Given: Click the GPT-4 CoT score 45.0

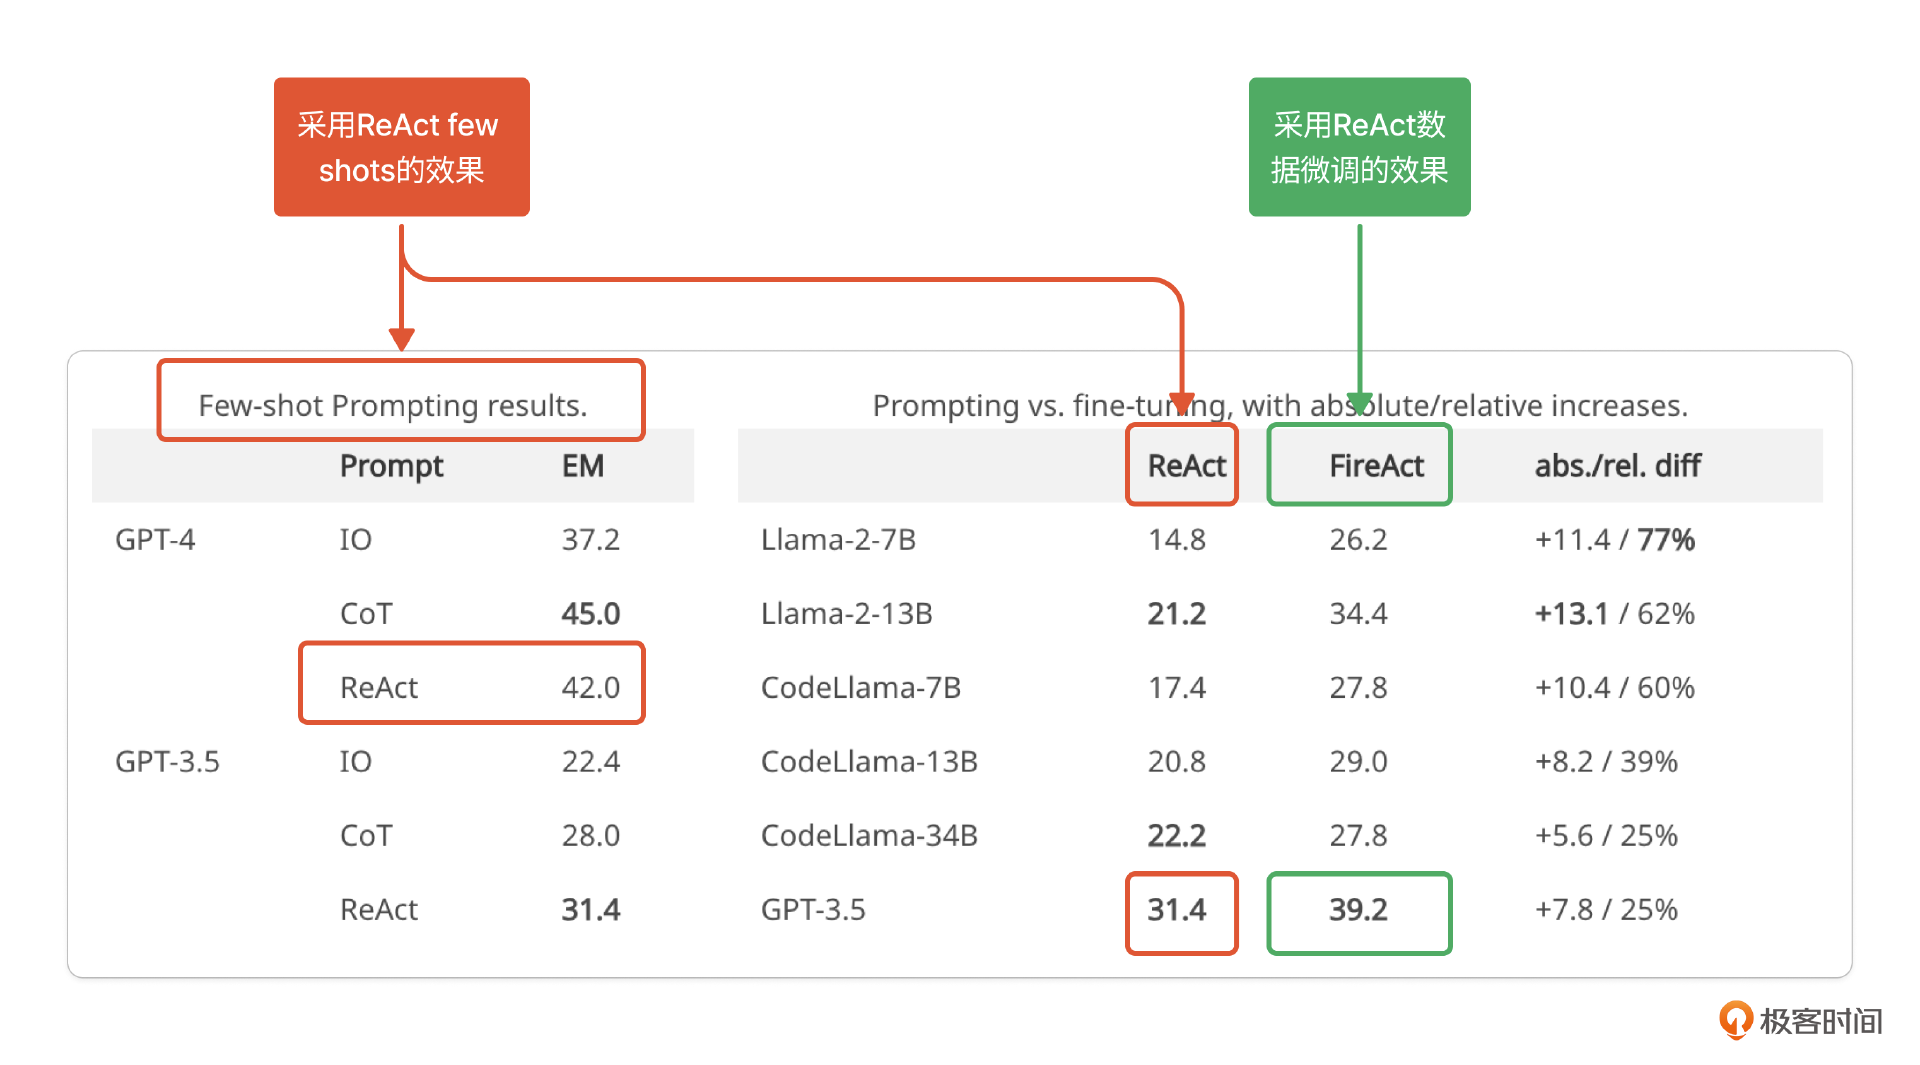Looking at the screenshot, I should click(x=590, y=614).
